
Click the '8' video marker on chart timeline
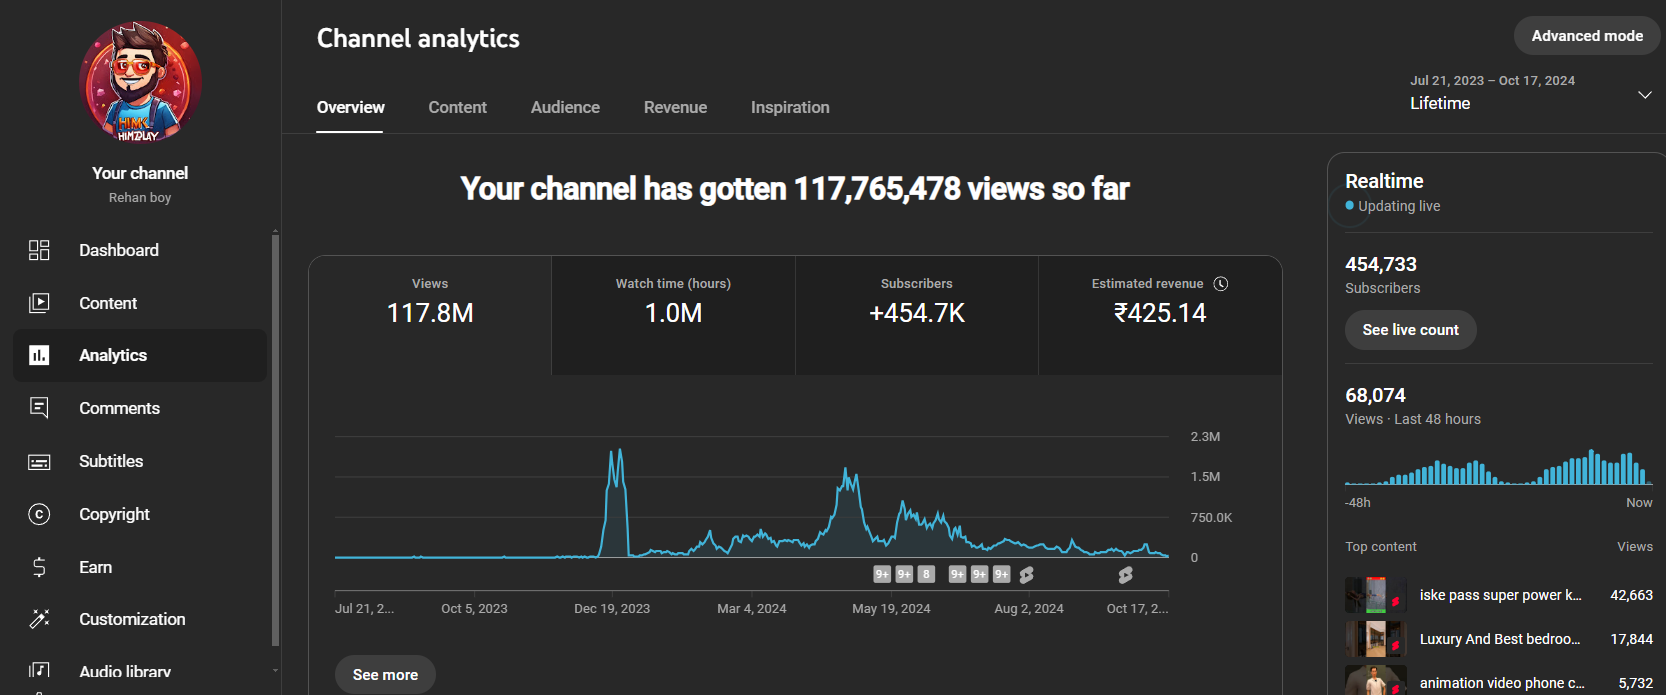926,574
